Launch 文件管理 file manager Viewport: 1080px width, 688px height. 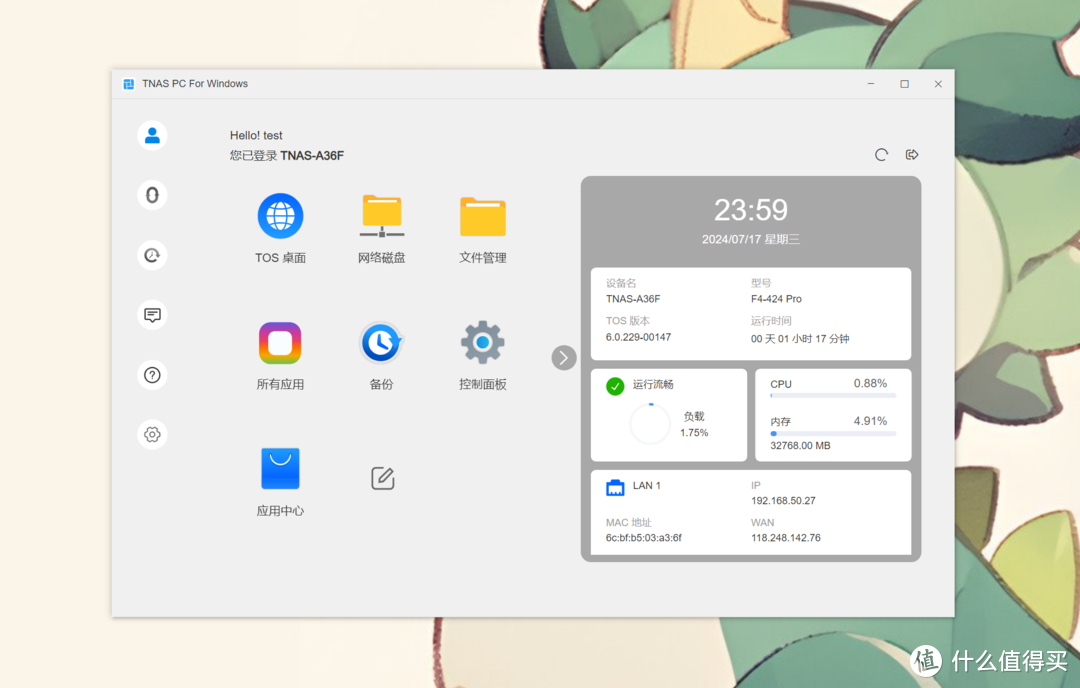[482, 216]
